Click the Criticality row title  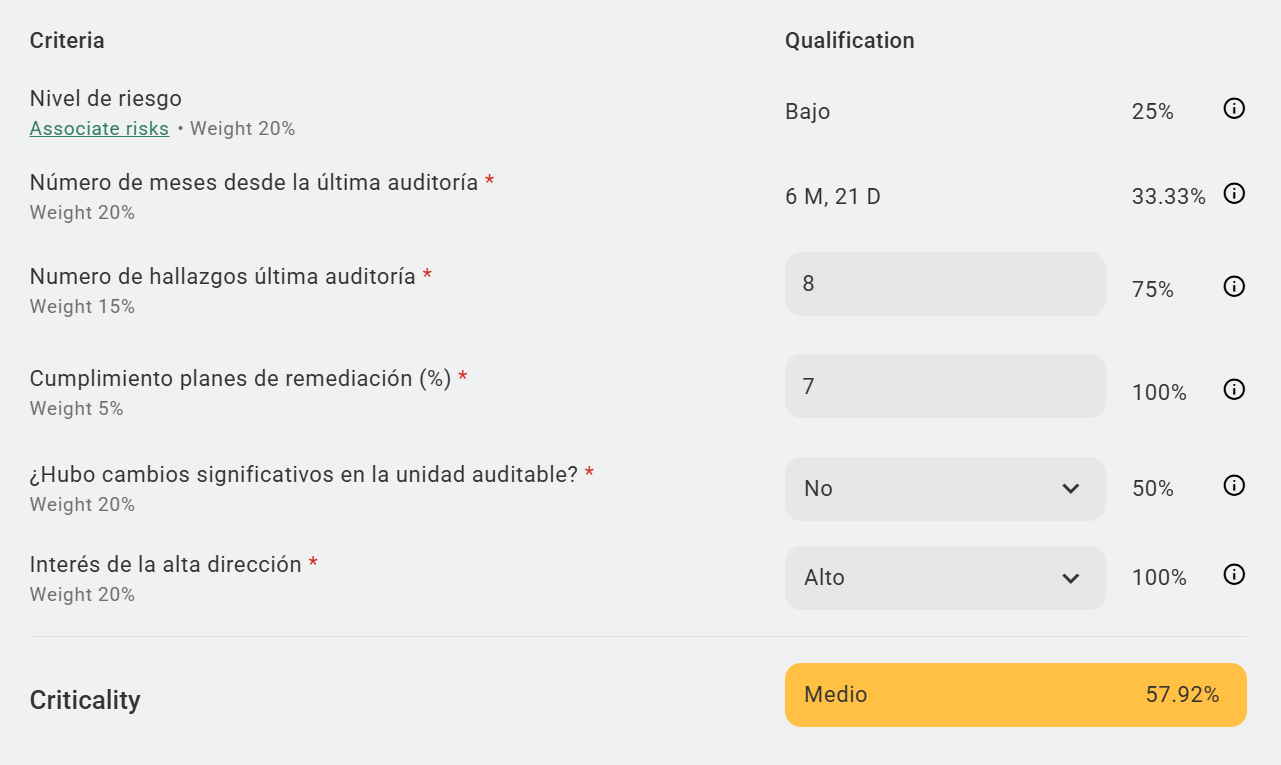[85, 700]
